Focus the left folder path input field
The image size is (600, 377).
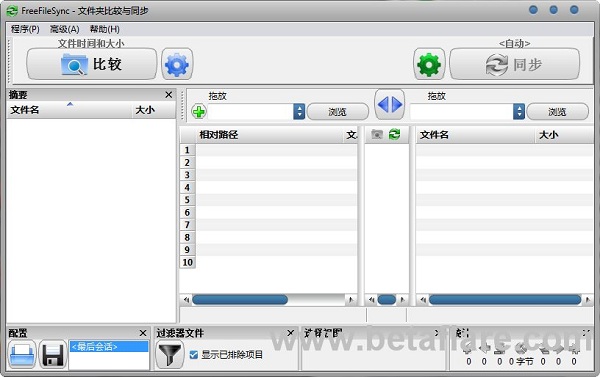[x=251, y=111]
